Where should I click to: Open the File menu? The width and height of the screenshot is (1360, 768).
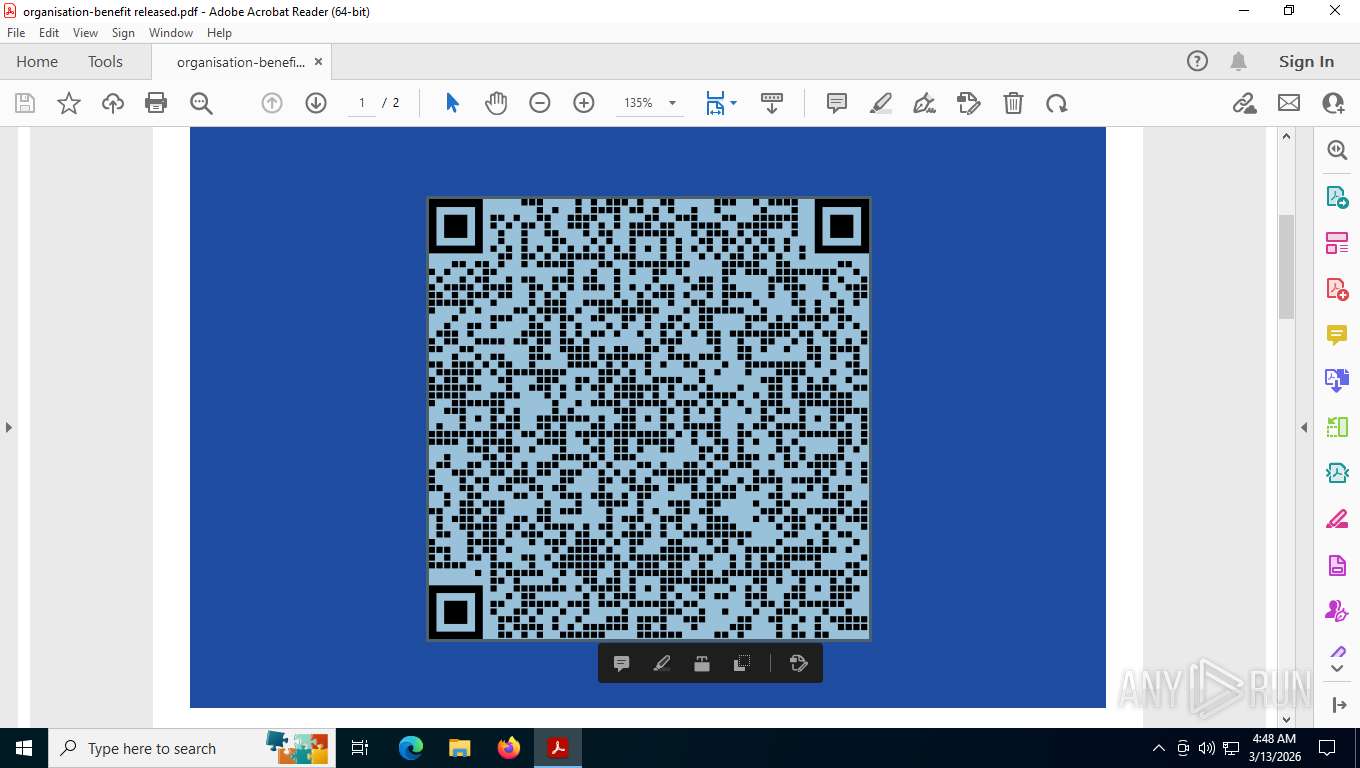pyautogui.click(x=16, y=33)
